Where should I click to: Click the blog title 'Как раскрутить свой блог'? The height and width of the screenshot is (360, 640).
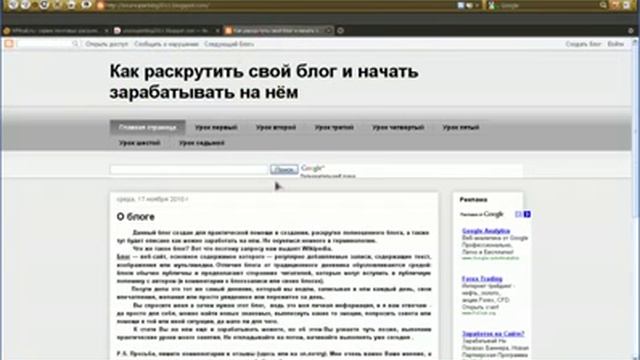(x=264, y=82)
